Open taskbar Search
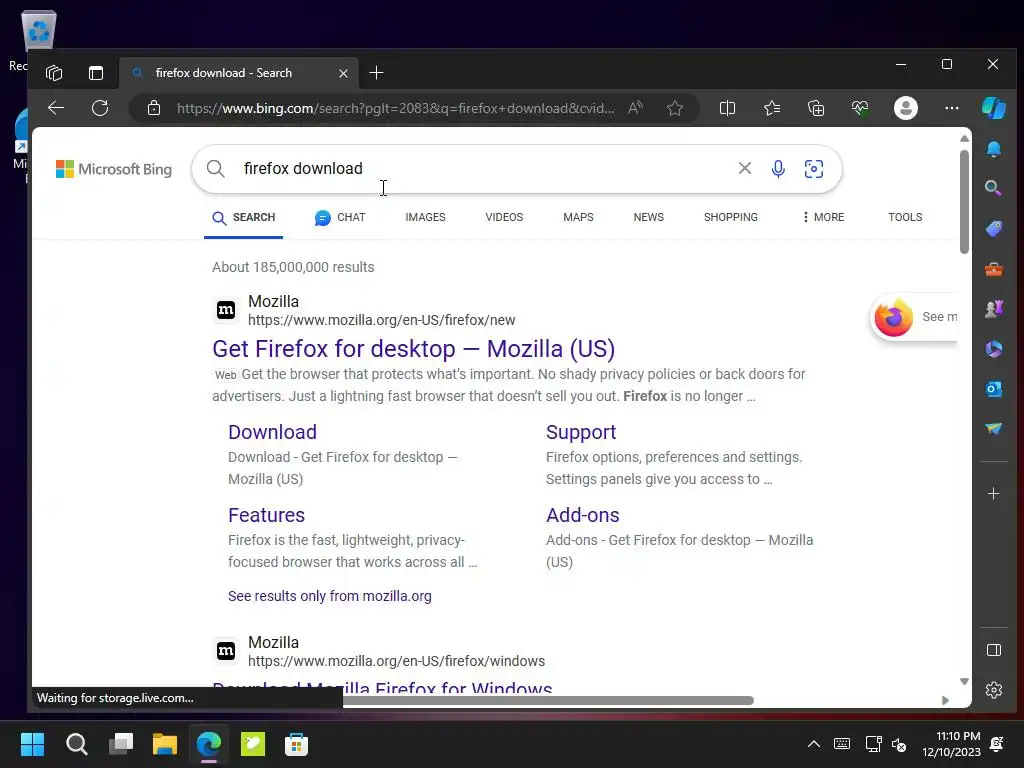This screenshot has width=1024, height=768. click(x=76, y=744)
